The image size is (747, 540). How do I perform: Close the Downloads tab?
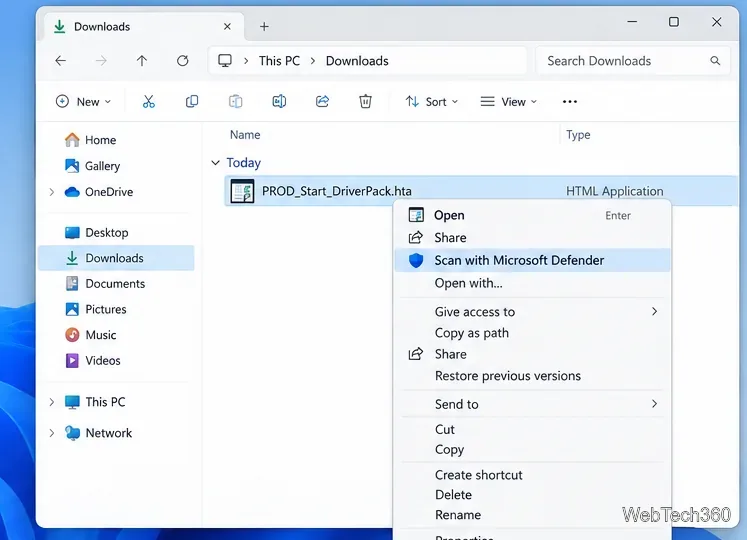tap(227, 27)
